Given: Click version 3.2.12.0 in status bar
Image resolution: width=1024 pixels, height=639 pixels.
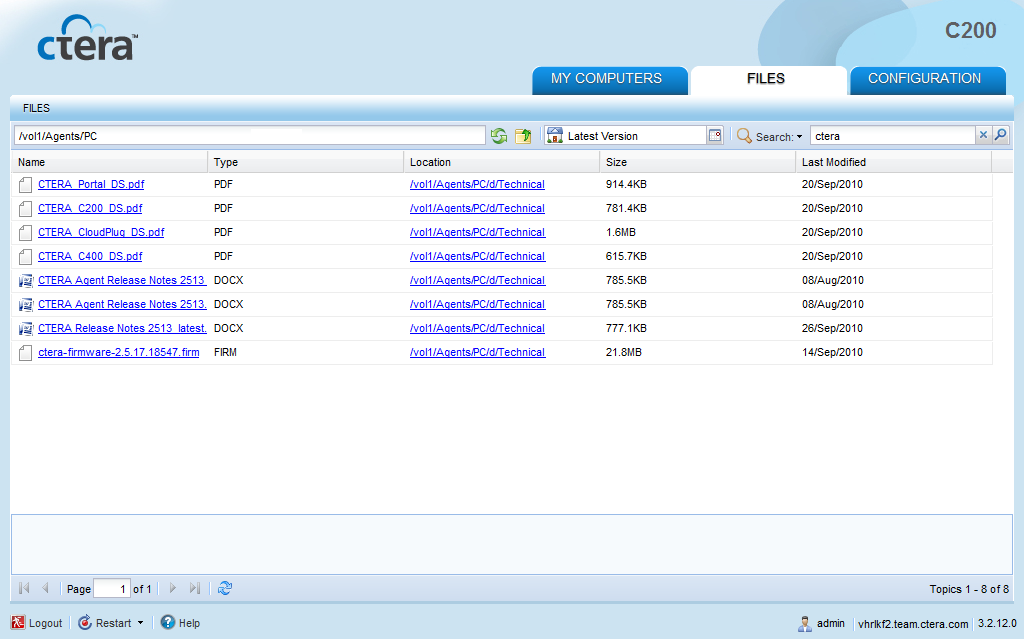Looking at the screenshot, I should 997,623.
